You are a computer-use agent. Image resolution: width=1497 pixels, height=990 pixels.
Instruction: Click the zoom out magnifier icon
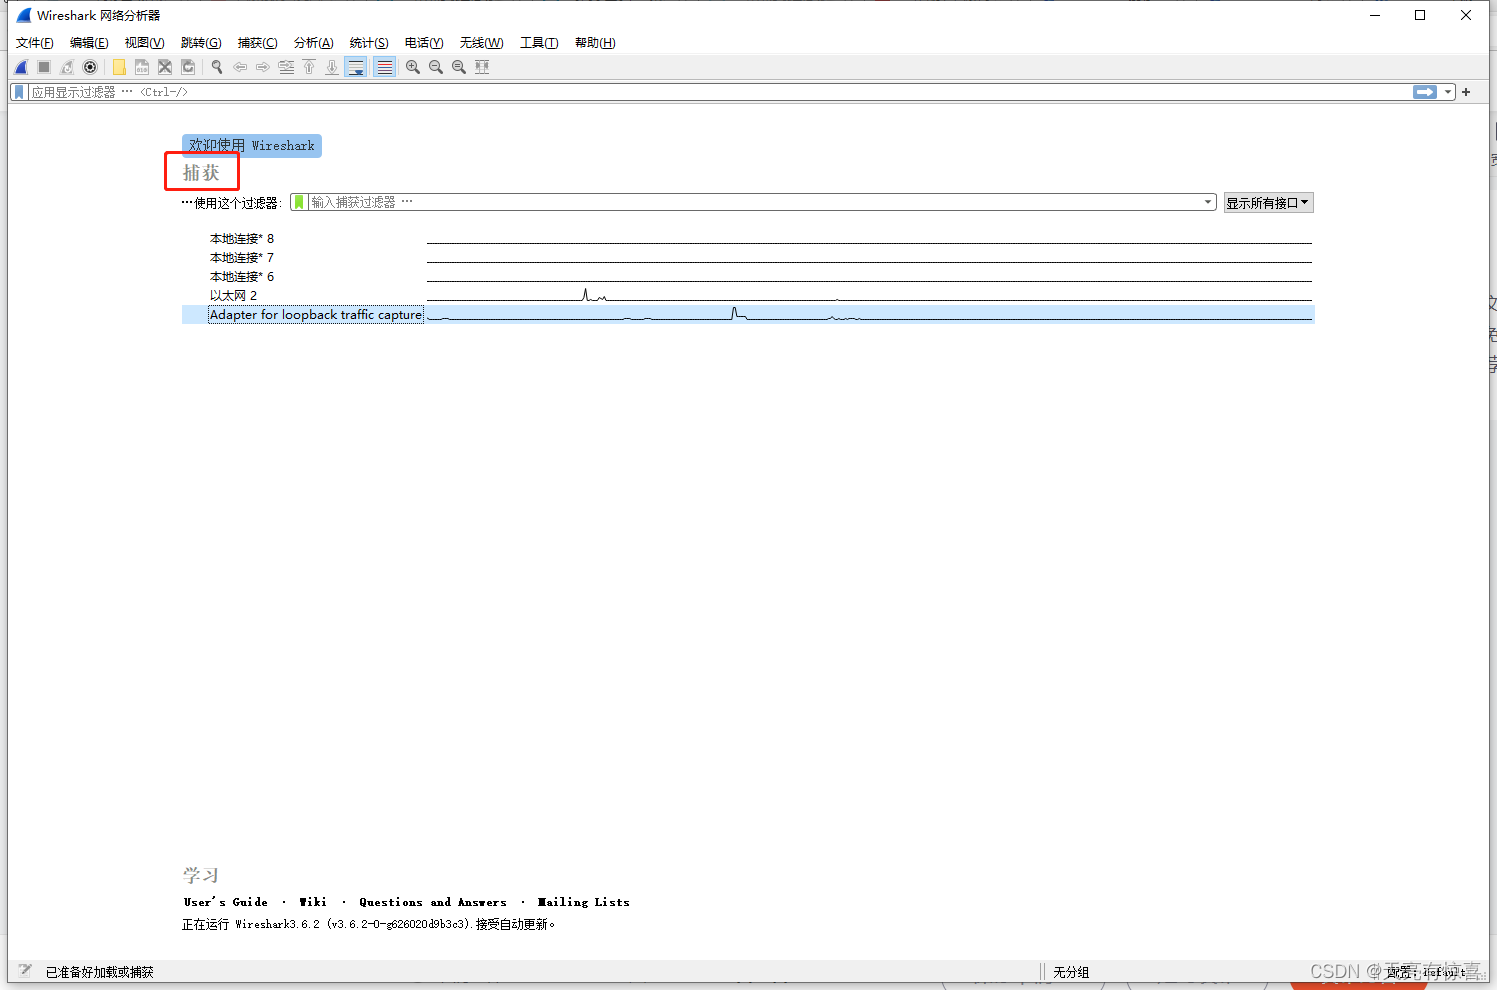point(436,67)
